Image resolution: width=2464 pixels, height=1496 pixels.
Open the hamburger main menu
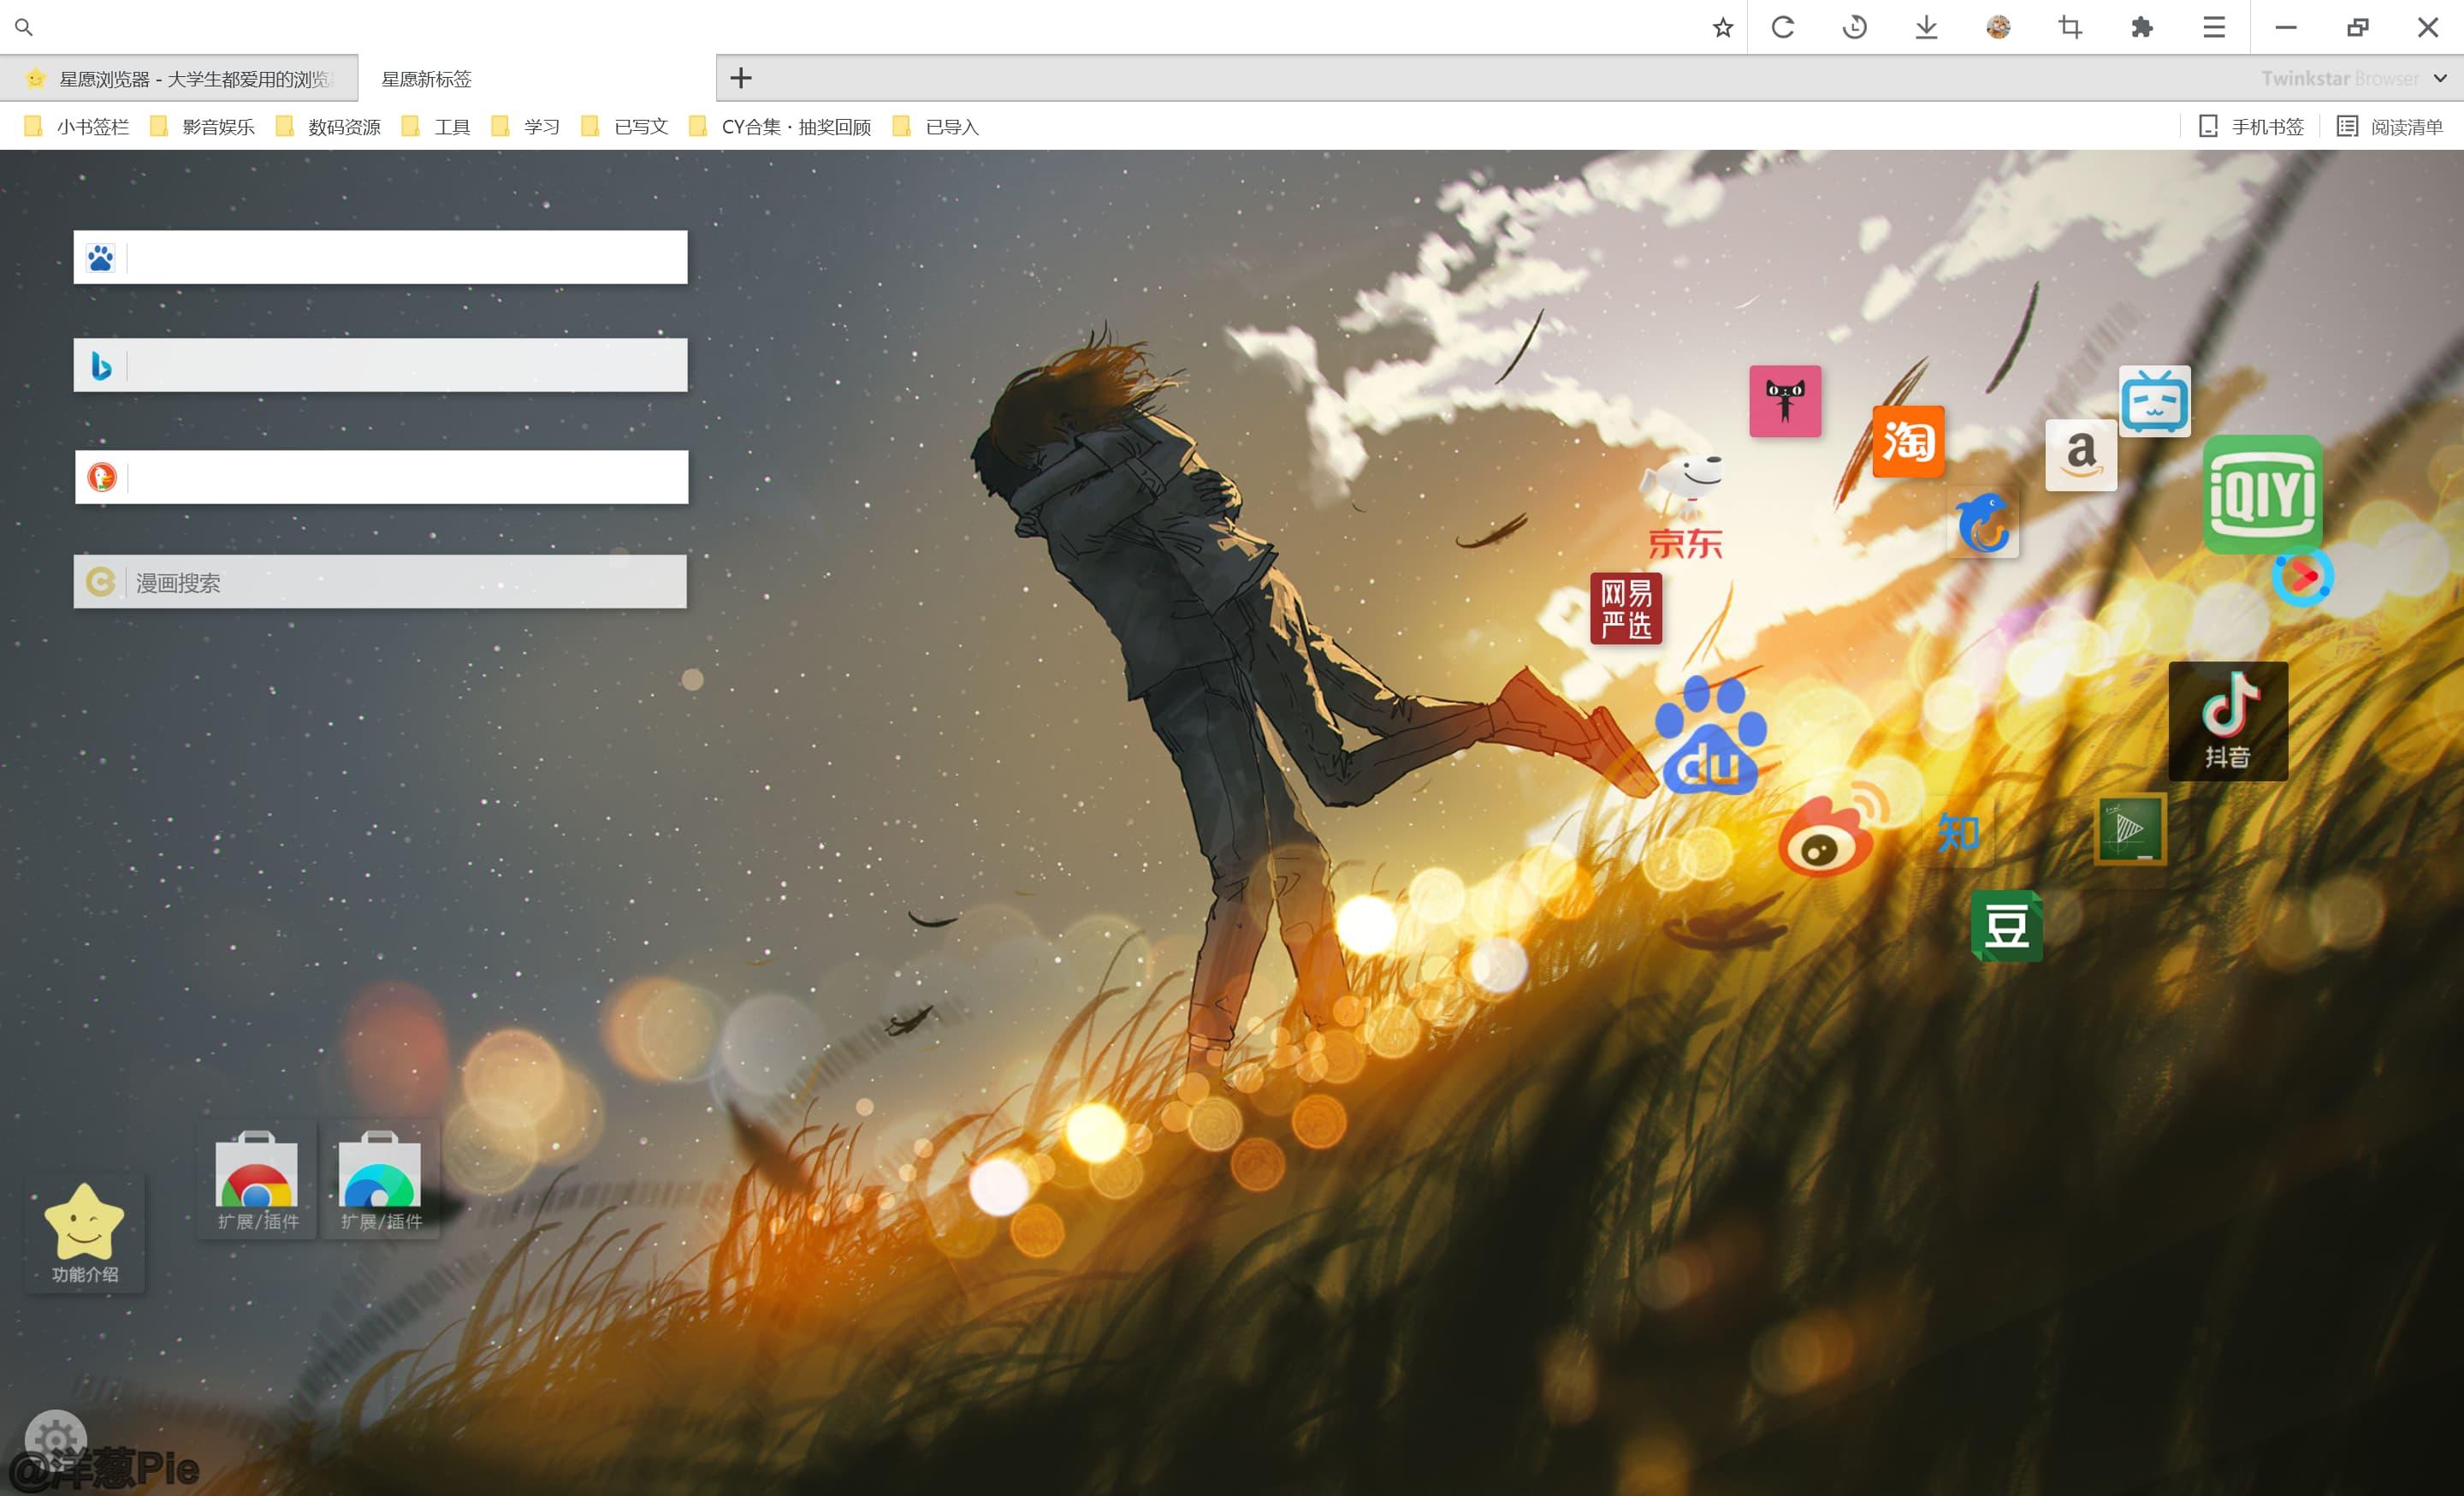(2214, 28)
